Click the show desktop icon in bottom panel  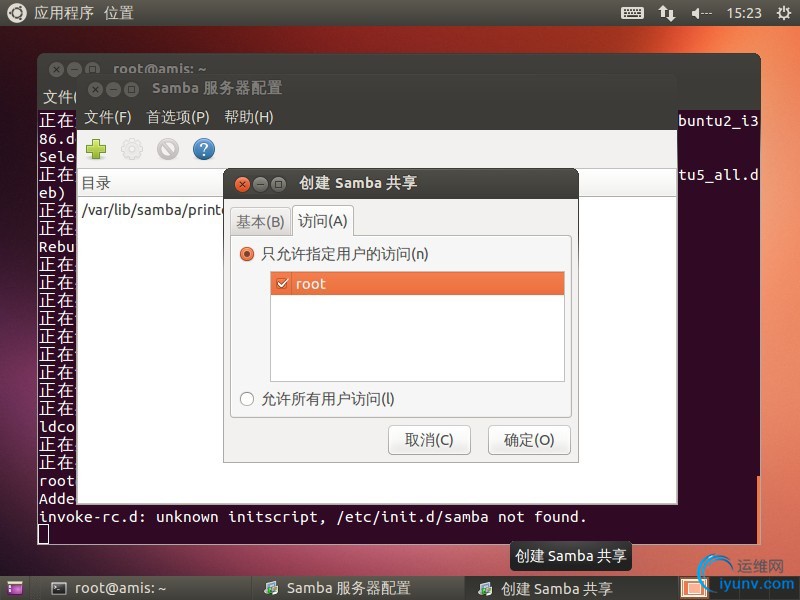tap(15, 588)
